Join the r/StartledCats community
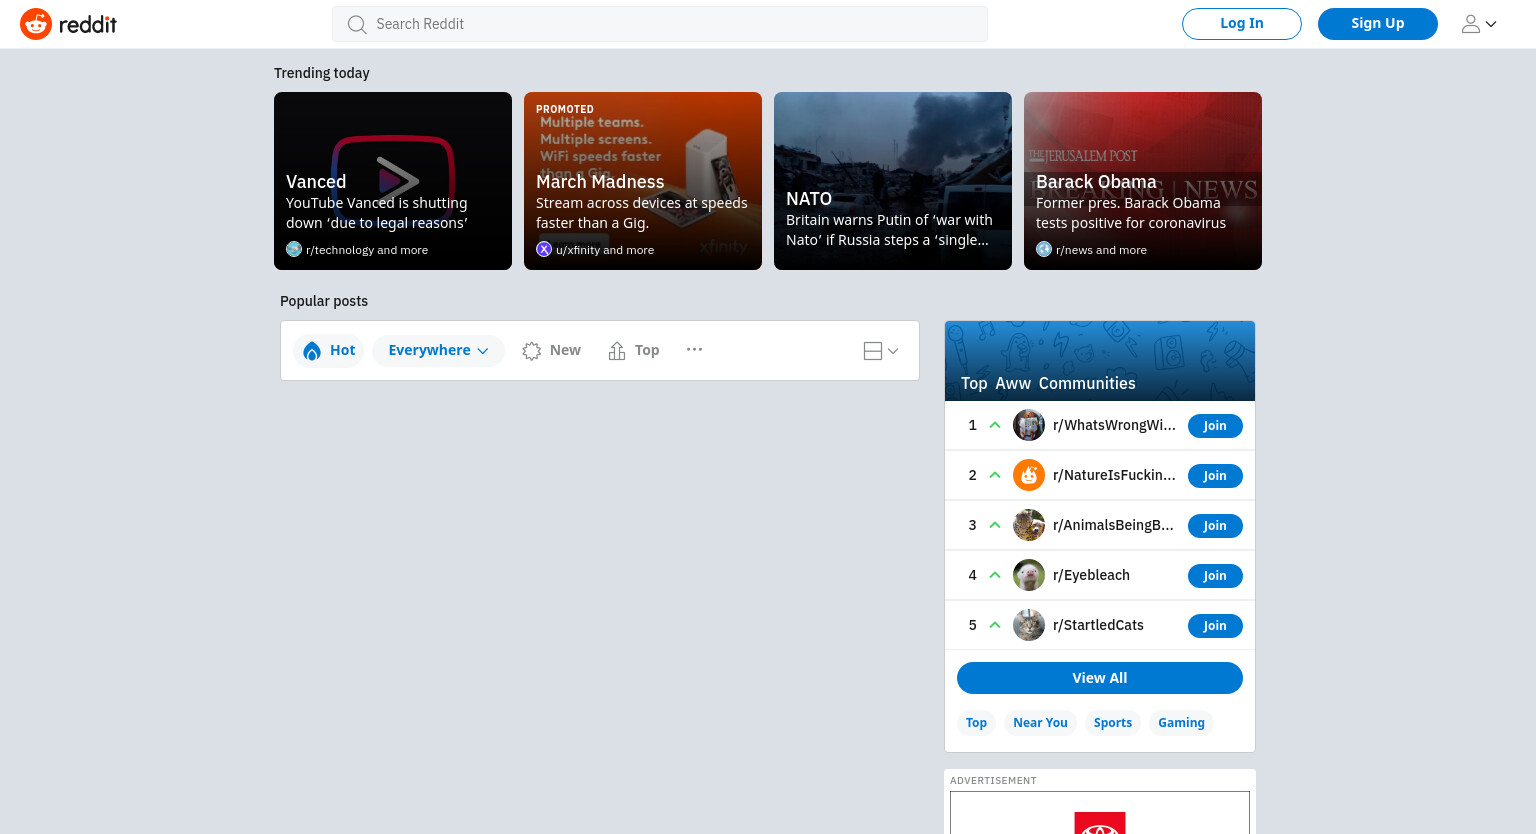The image size is (1536, 834). 1215,626
